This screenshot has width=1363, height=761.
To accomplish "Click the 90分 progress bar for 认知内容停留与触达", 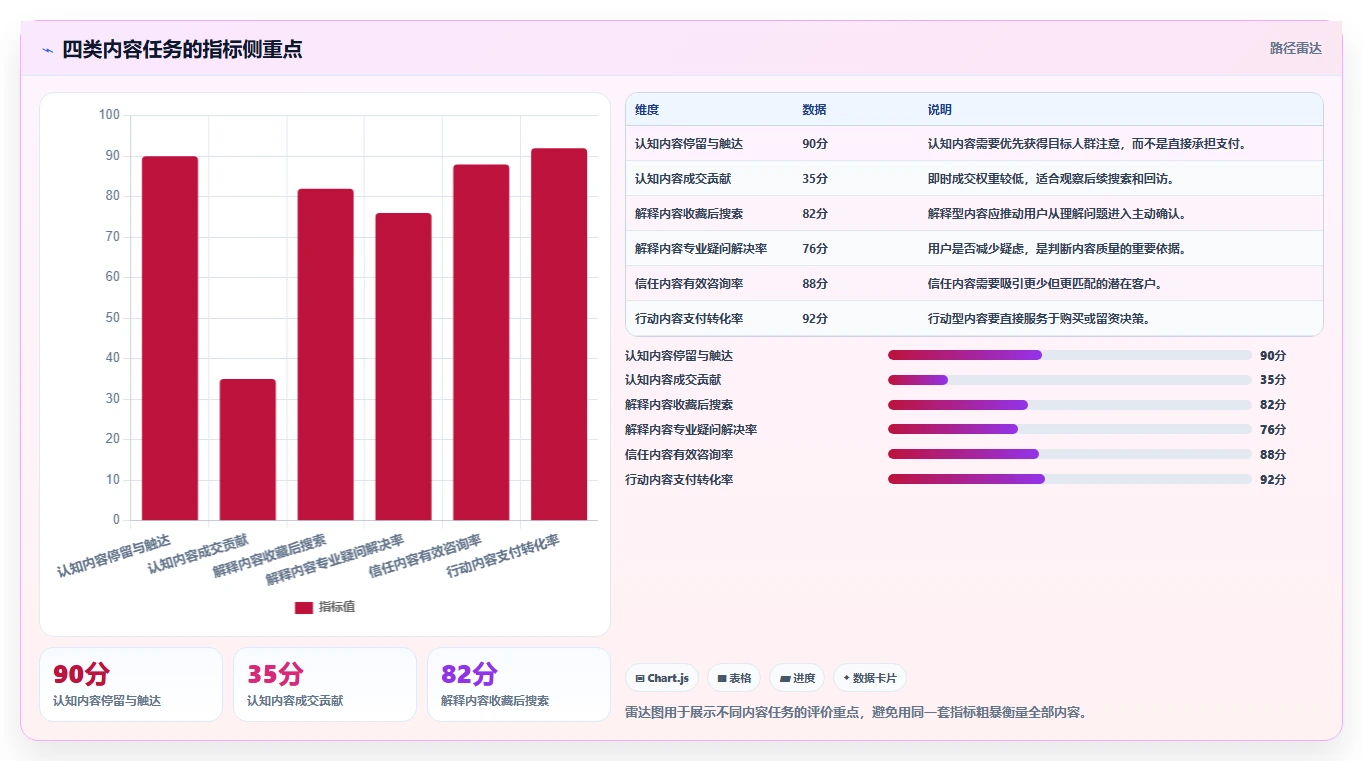I will coord(1070,355).
